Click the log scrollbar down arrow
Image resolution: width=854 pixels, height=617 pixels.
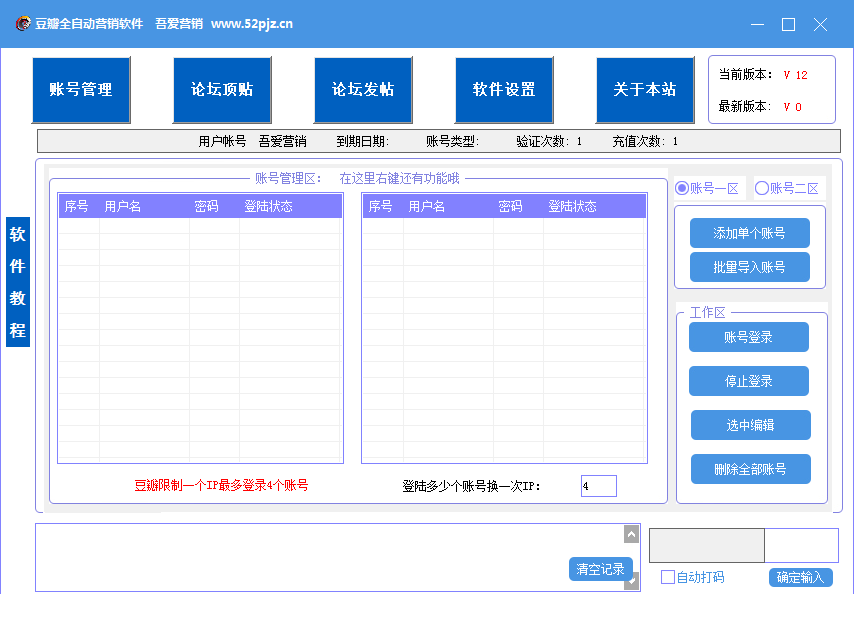tap(631, 581)
